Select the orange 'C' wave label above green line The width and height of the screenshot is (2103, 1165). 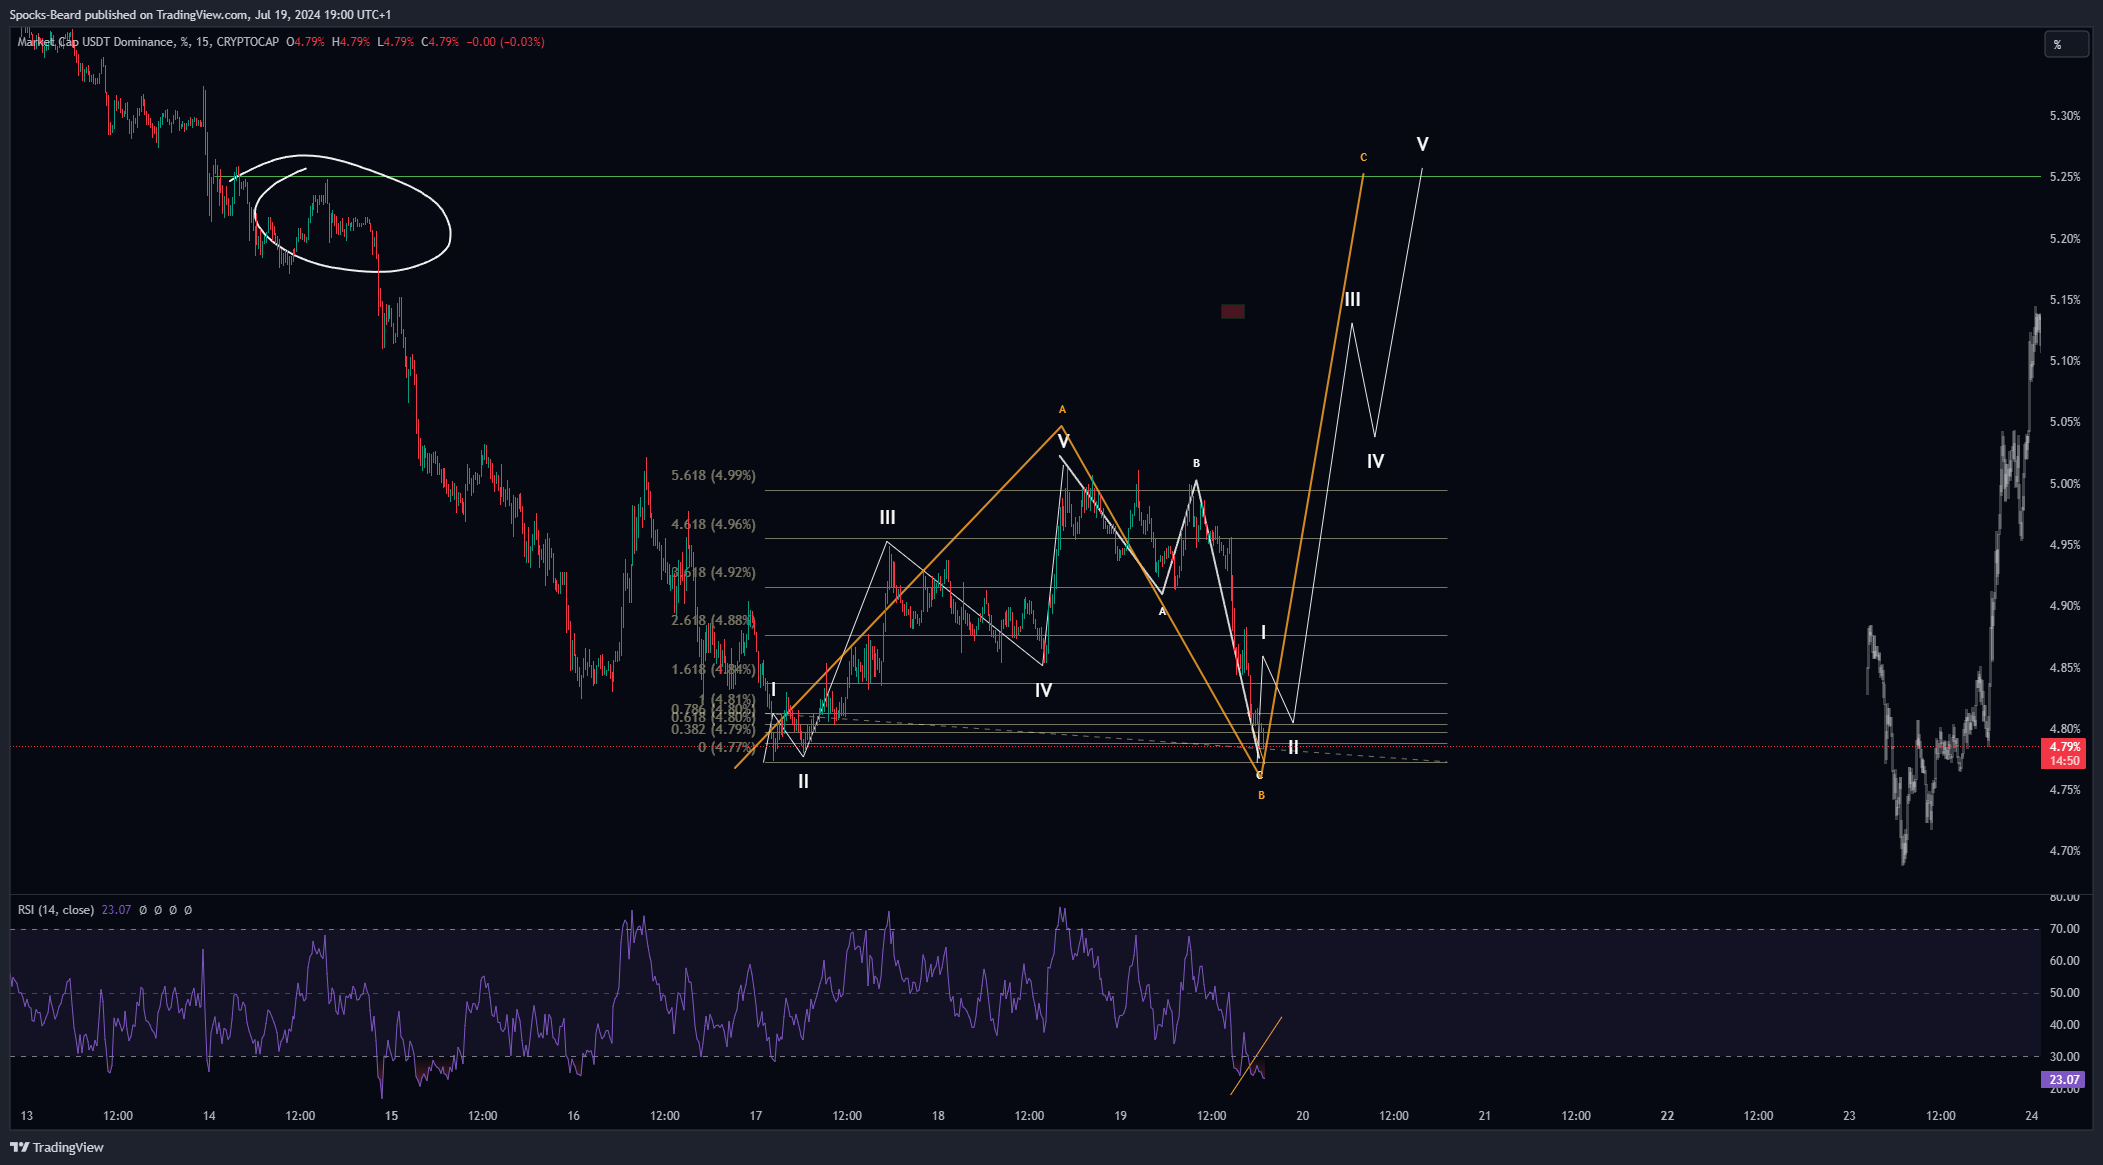pos(1363,157)
